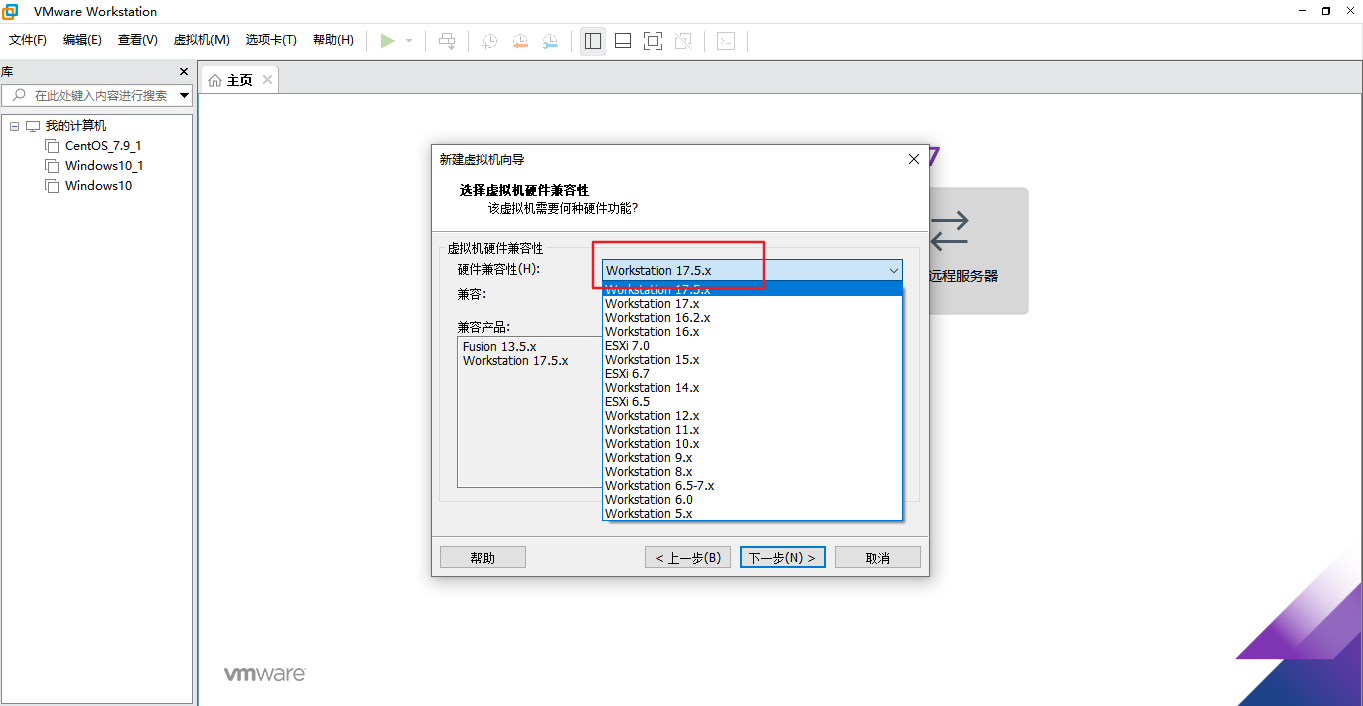This screenshot has width=1363, height=706.
Task: Open the search box dropdown arrow in library panel
Action: [183, 95]
